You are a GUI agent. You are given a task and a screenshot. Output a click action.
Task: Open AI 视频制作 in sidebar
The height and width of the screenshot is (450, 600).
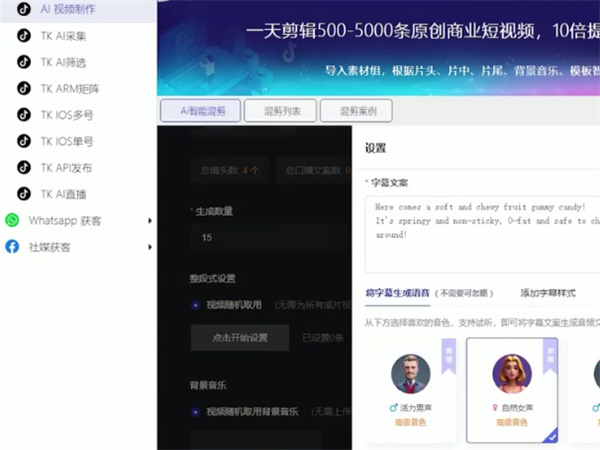click(x=78, y=9)
